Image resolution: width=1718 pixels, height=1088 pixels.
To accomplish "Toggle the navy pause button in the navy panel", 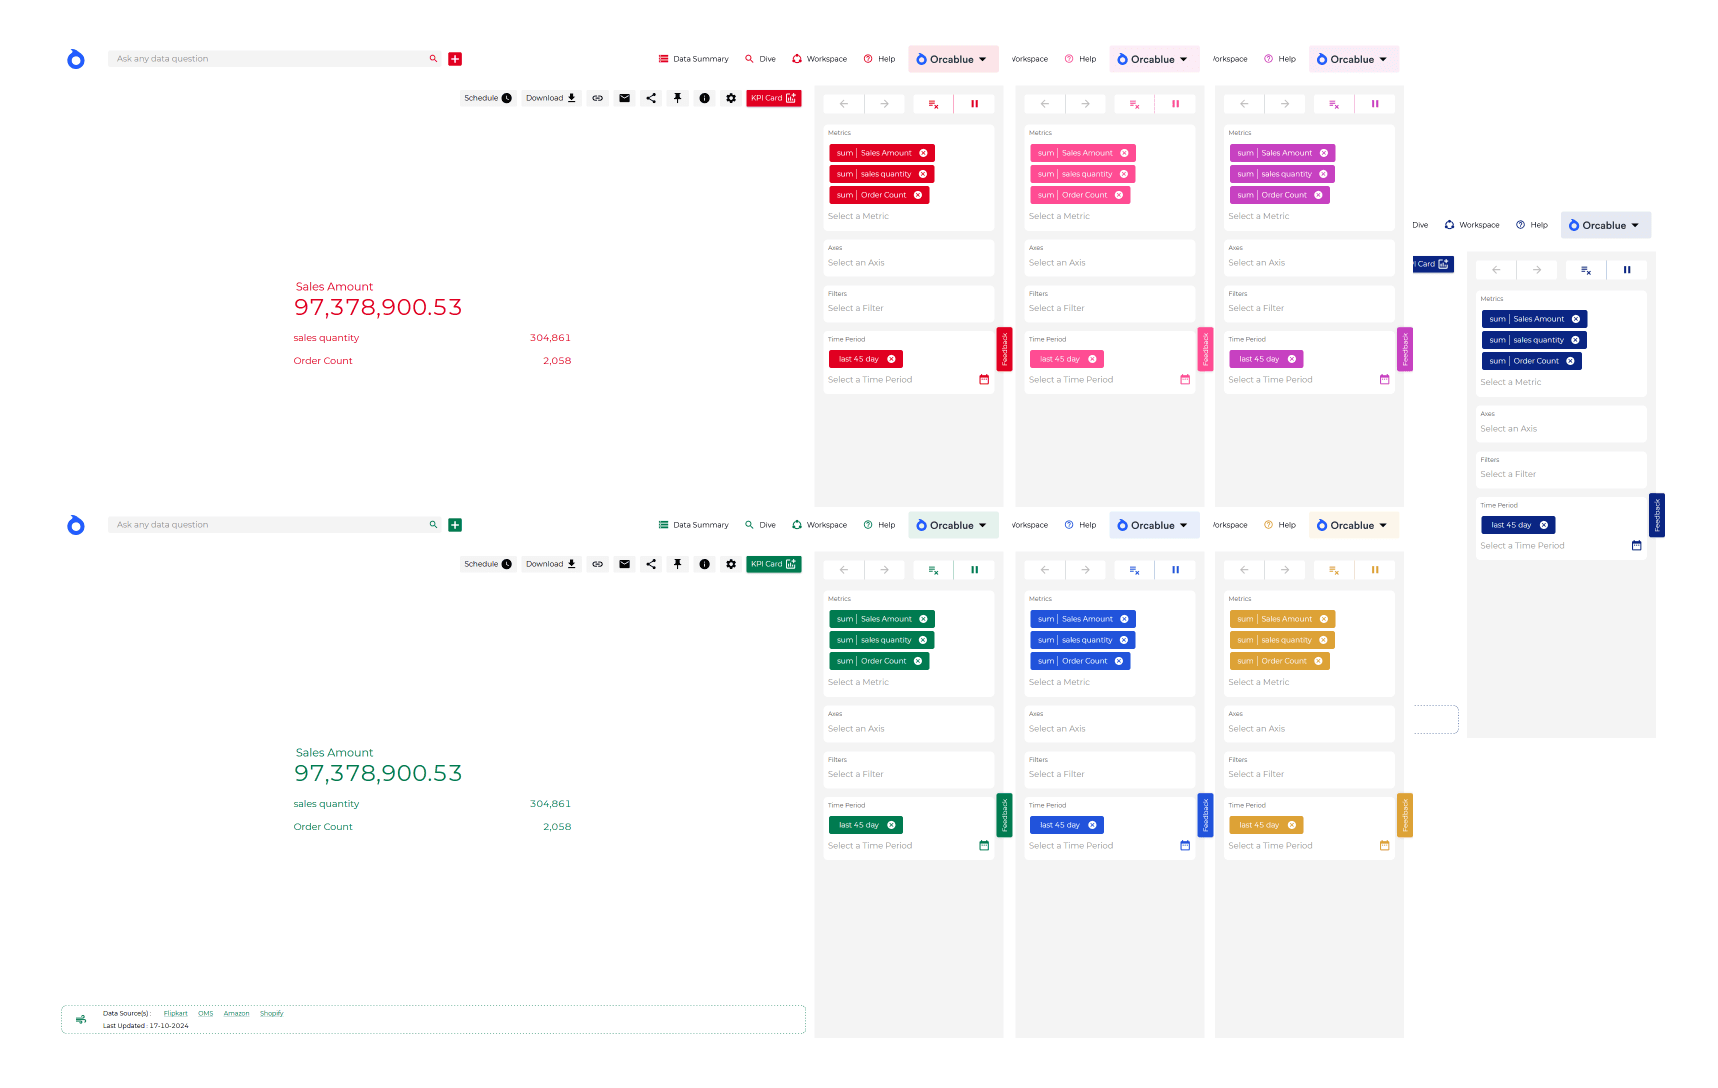I will point(1627,270).
